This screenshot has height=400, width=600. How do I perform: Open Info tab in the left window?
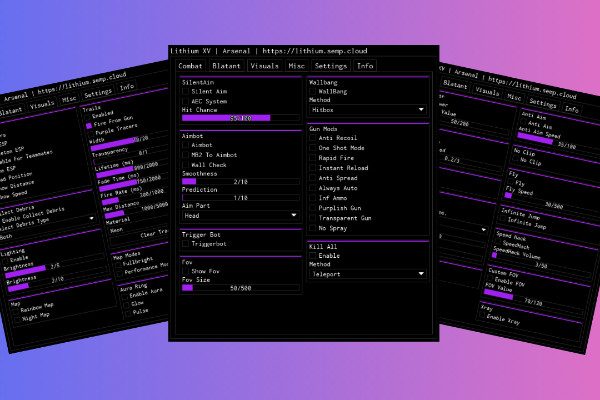[127, 87]
